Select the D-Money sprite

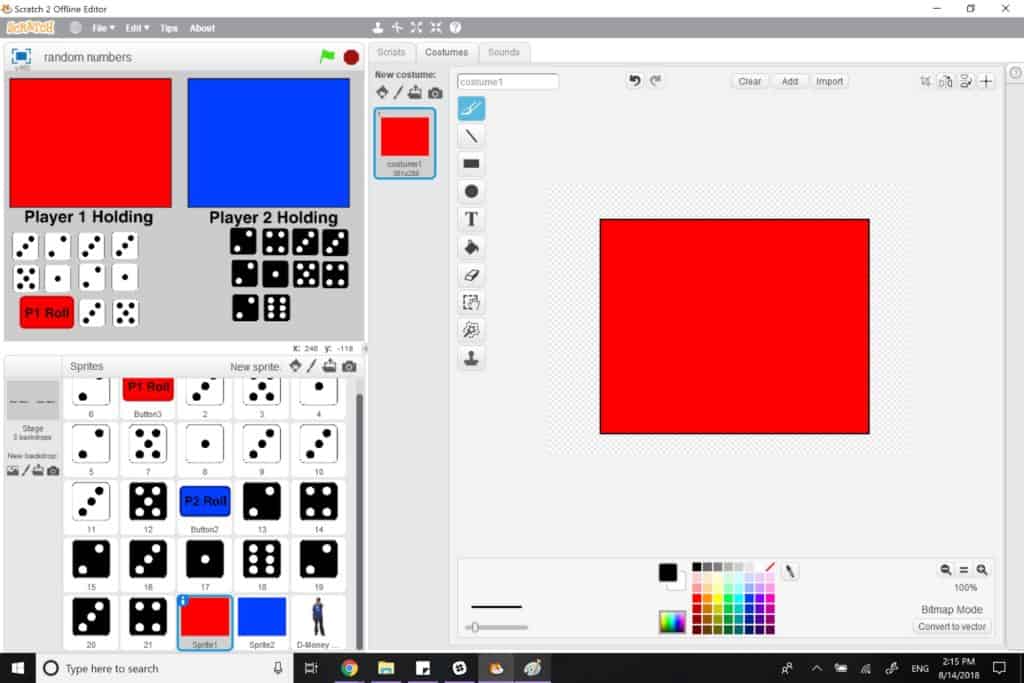coord(318,622)
